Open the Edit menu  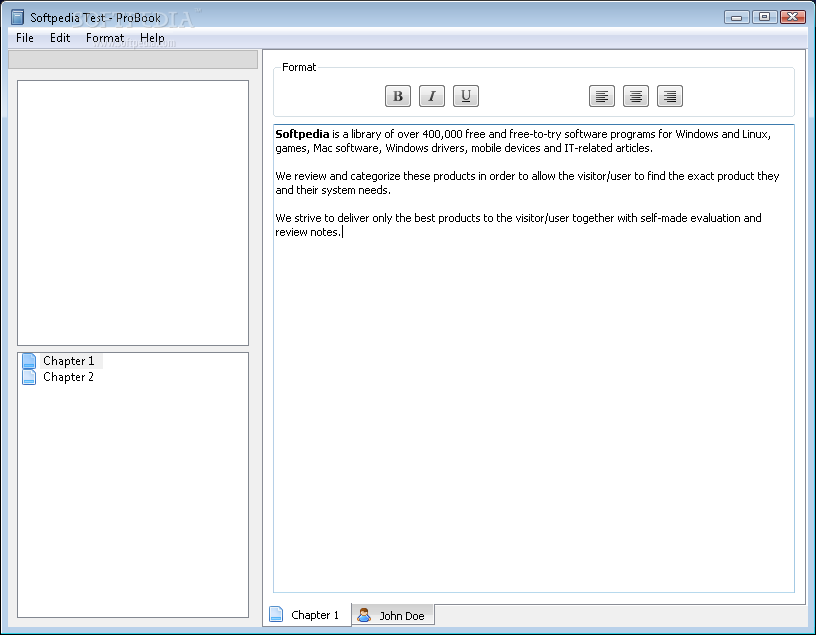[60, 38]
